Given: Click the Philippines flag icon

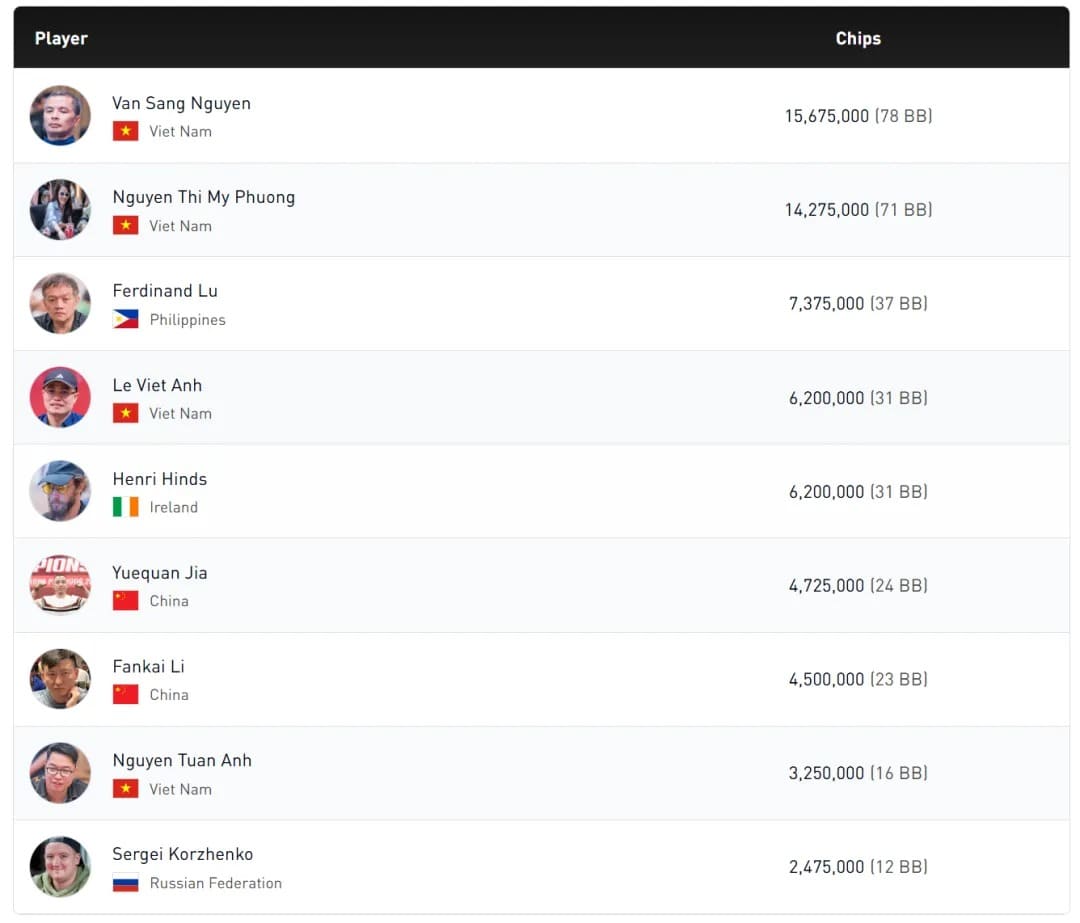Looking at the screenshot, I should (125, 320).
